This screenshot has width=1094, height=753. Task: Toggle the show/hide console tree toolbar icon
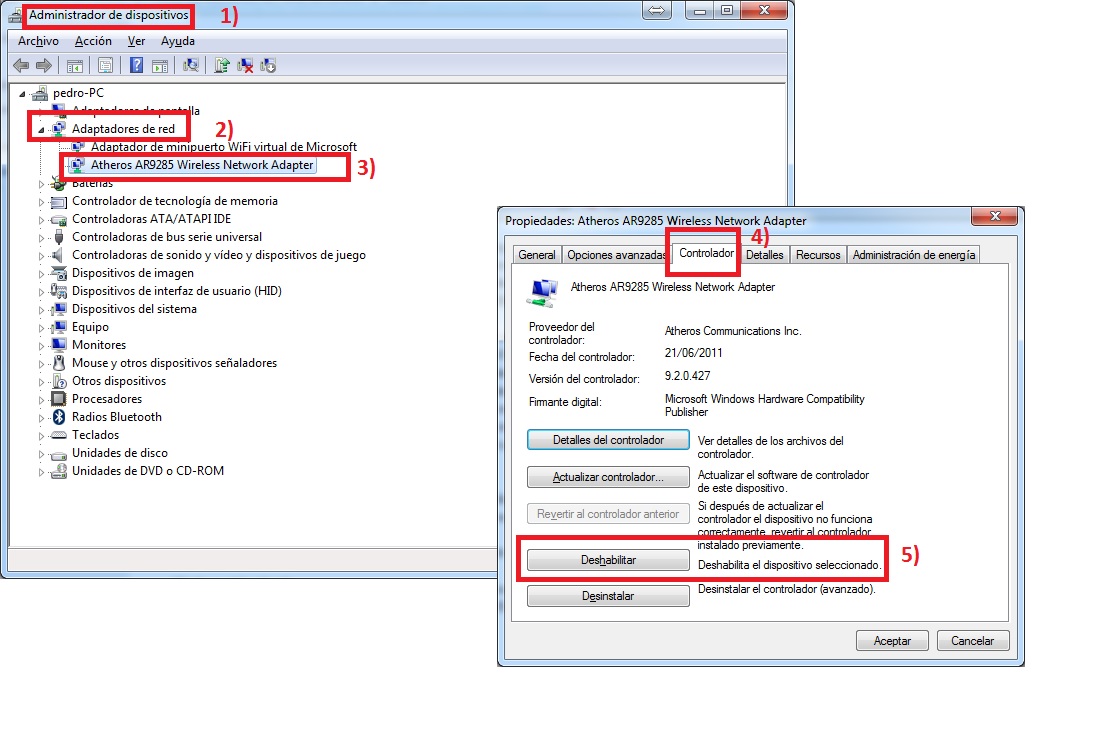coord(75,66)
